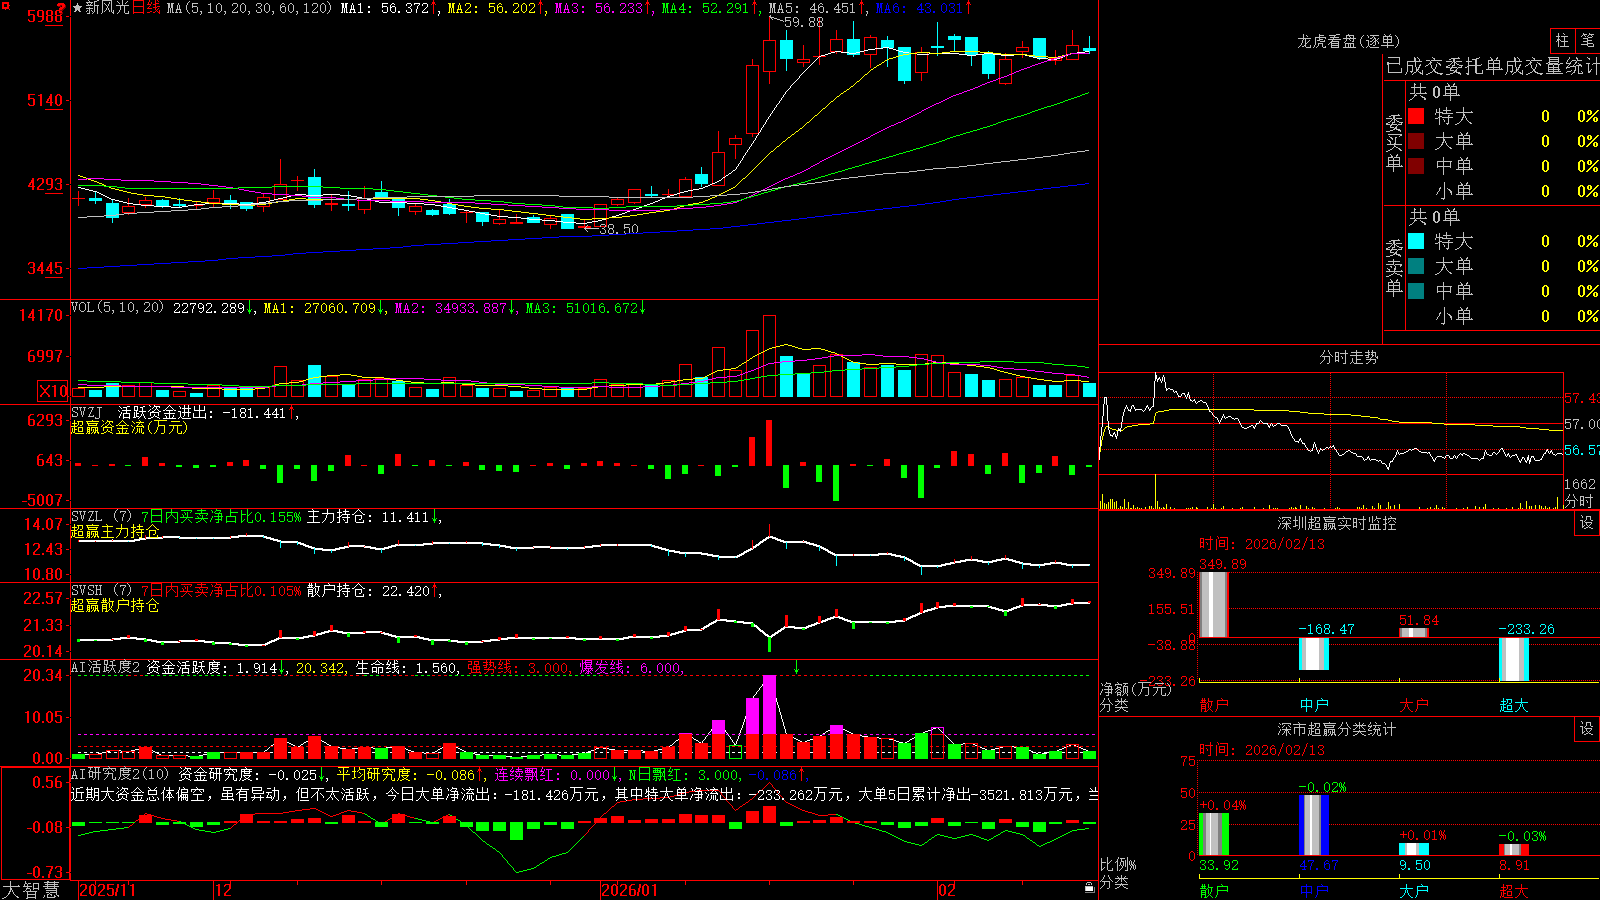Click the lock icon at the date axis end
1600x900 pixels.
[x=1090, y=887]
